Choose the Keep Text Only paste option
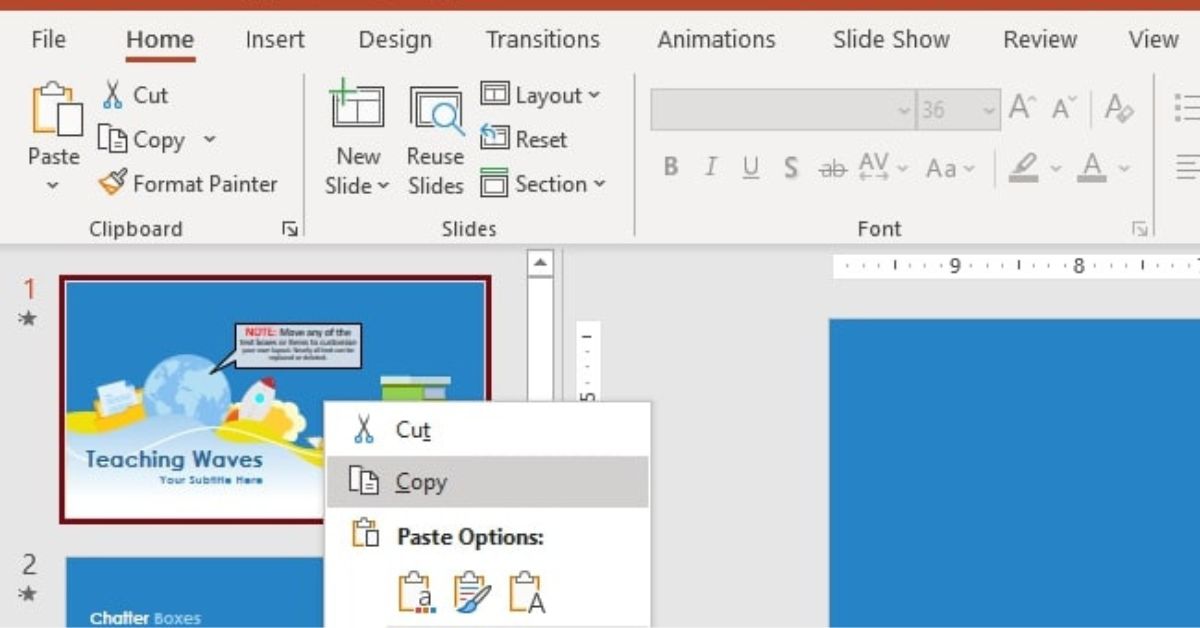 pos(524,594)
